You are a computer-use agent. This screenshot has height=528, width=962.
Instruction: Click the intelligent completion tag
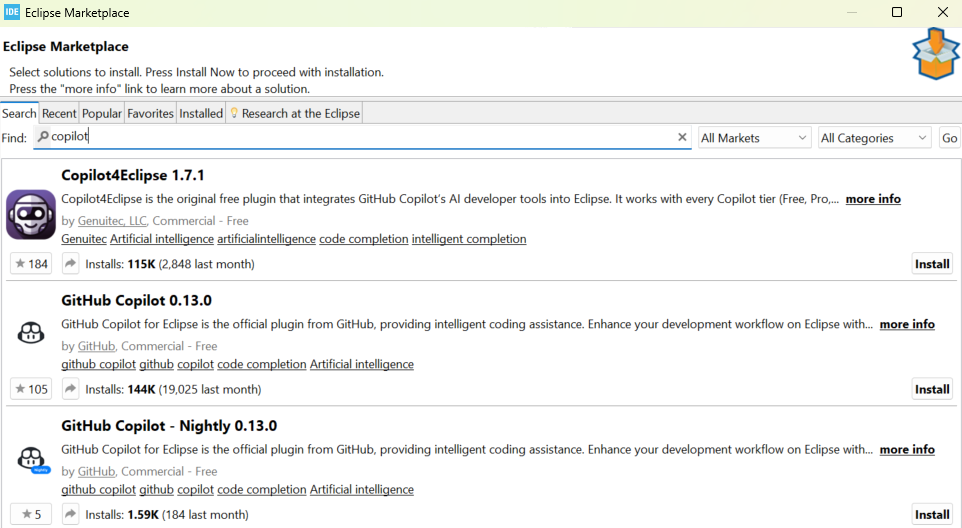[x=469, y=239]
